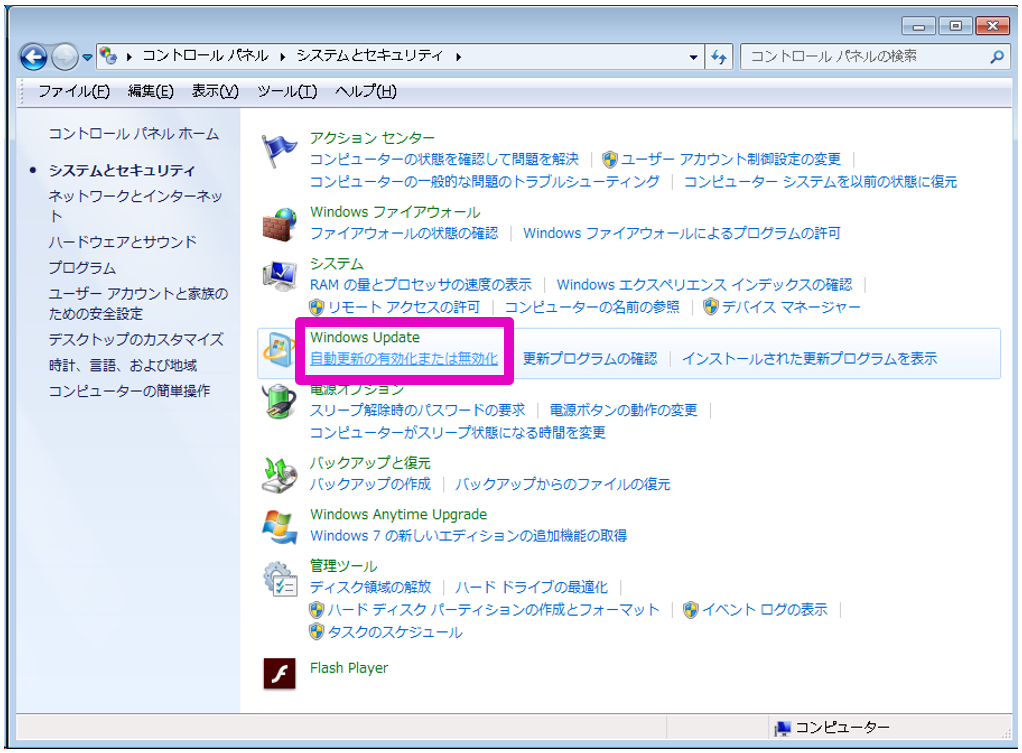Open the Windows ファイアウォール heading
1022x753 pixels.
pyautogui.click(x=395, y=212)
